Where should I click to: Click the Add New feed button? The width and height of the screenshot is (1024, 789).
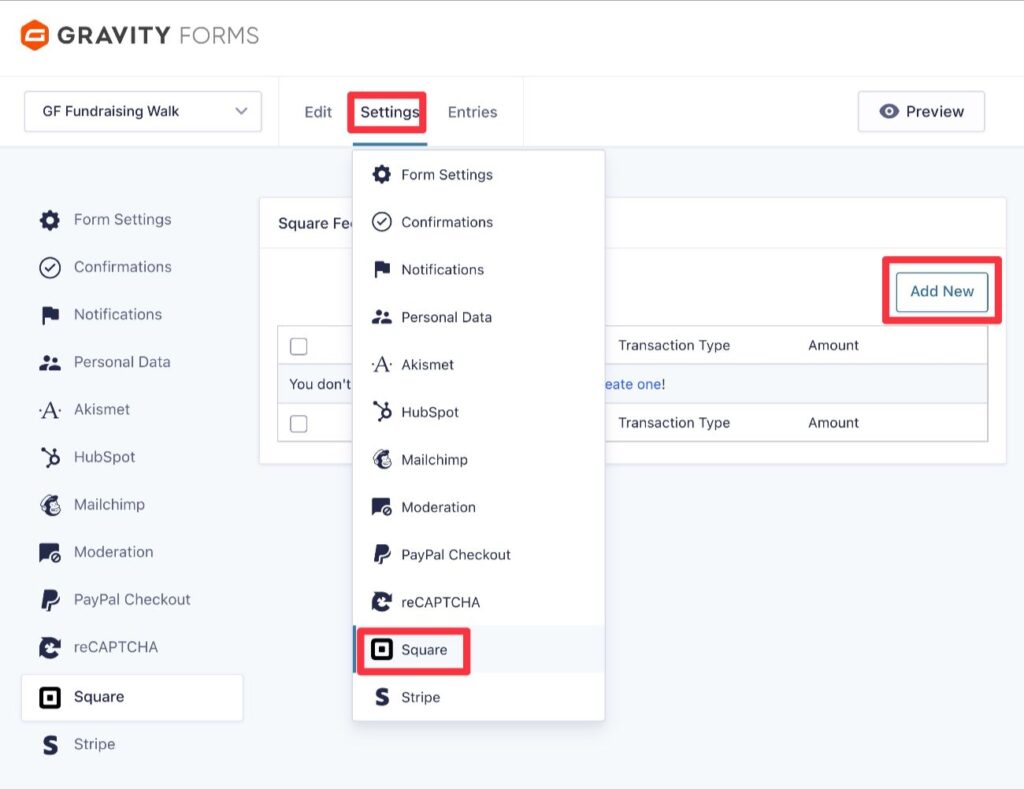point(942,291)
